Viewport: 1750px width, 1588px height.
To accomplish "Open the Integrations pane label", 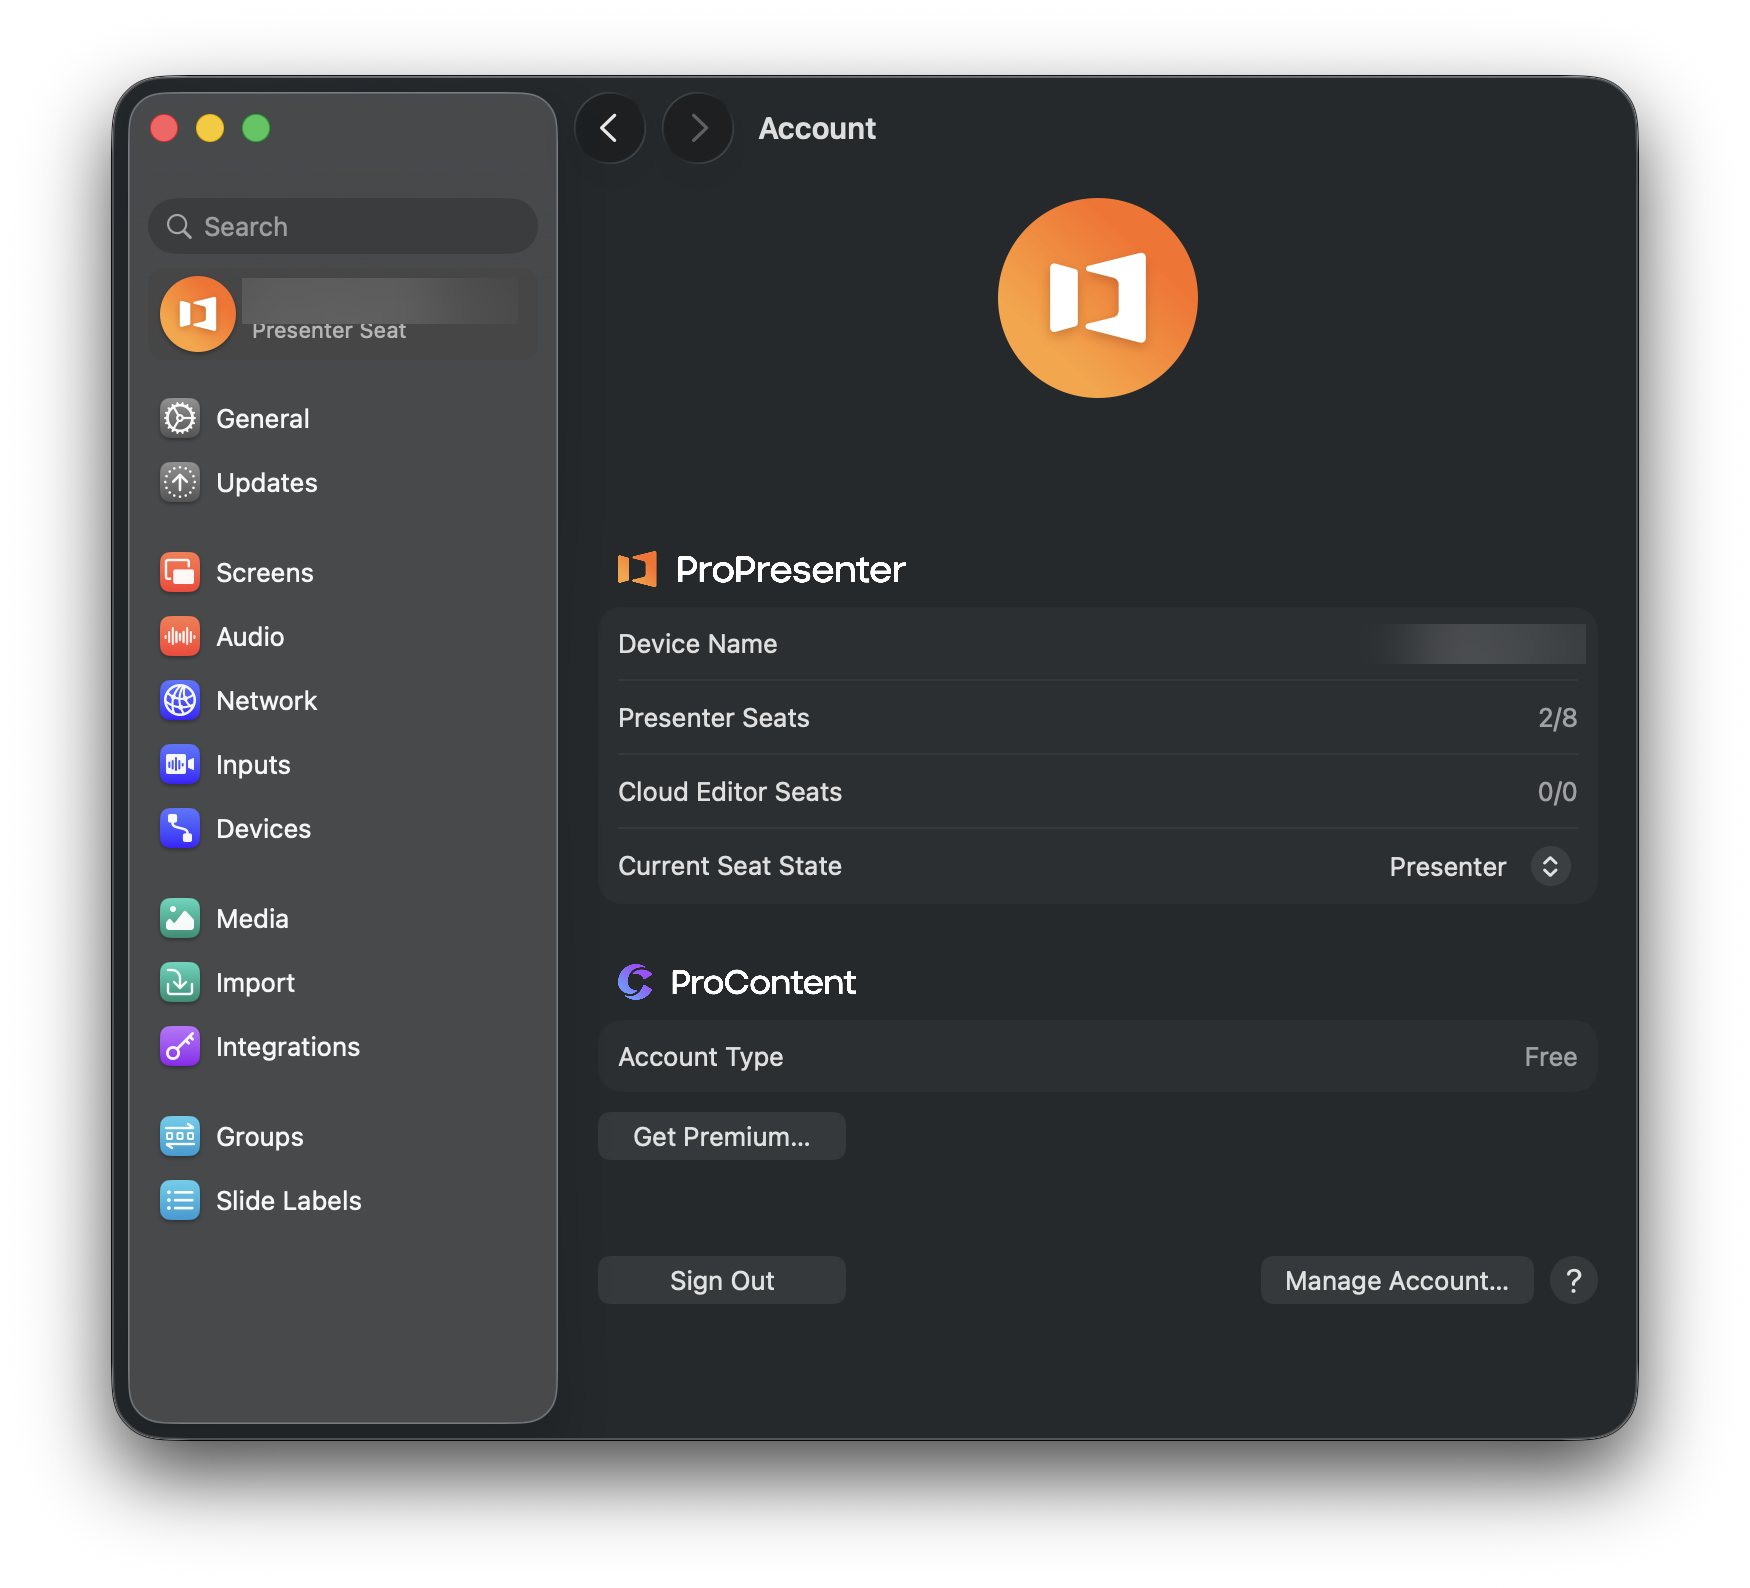I will (x=288, y=1047).
